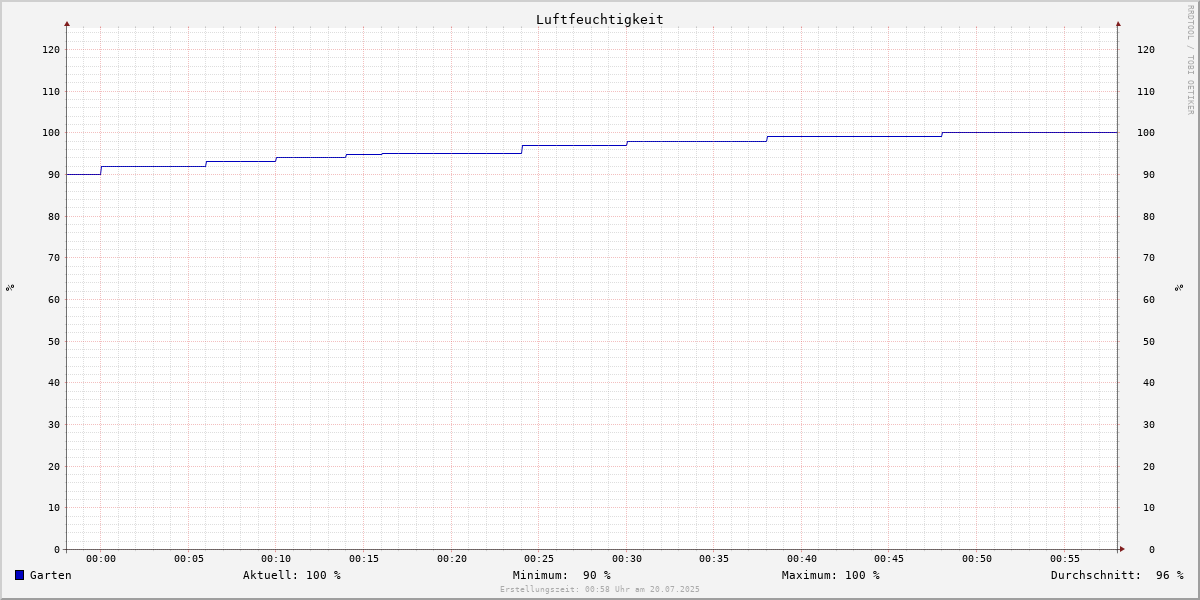The height and width of the screenshot is (600, 1200).
Task: Click the 00:35 time axis label
Action: coord(714,558)
